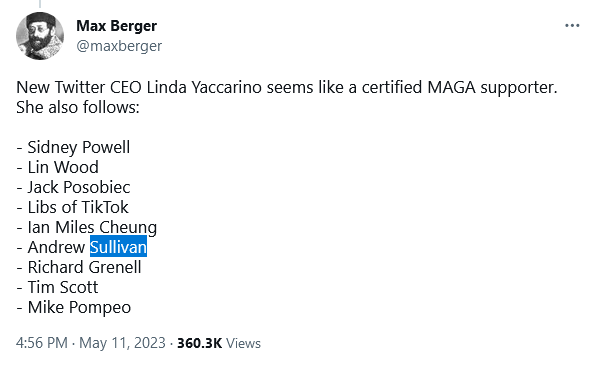This screenshot has width=598, height=368.
Task: Select the Jack Posobiec line
Action: 73,187
